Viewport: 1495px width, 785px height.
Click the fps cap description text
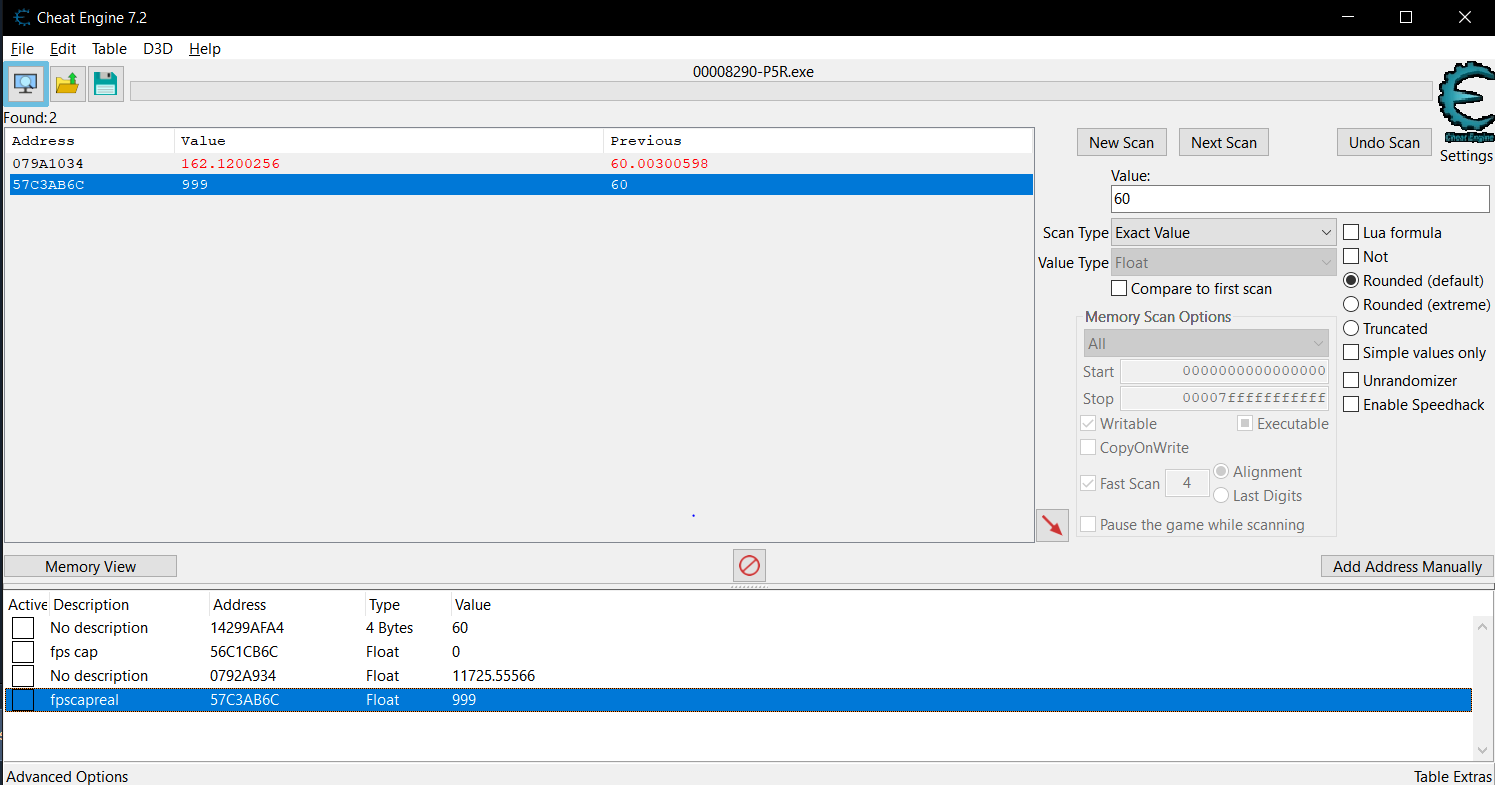coord(74,652)
